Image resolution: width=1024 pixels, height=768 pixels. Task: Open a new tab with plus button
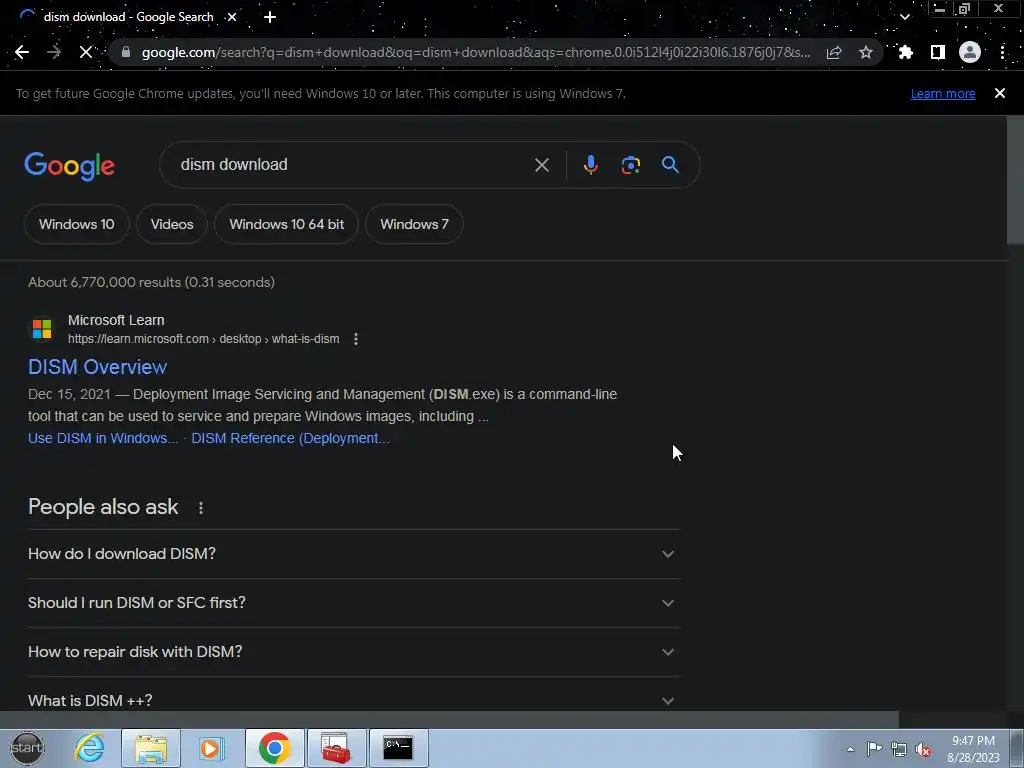pyautogui.click(x=270, y=17)
